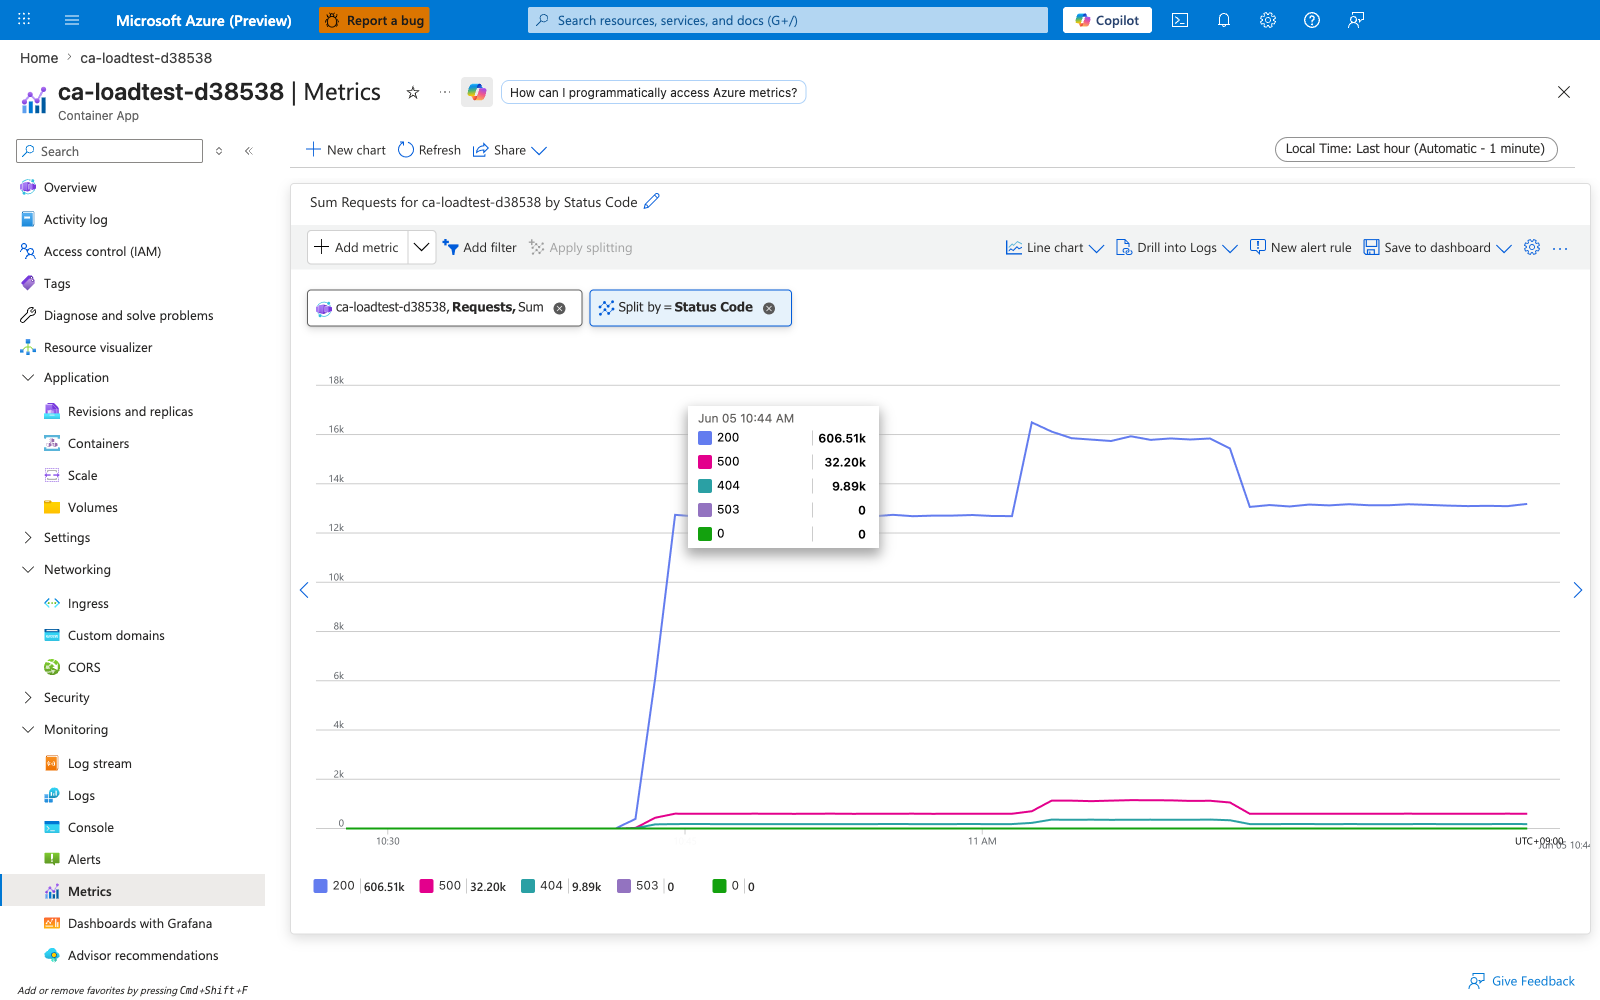Open the feedback person icon in header
The height and width of the screenshot is (1000, 1600).
click(x=1356, y=20)
